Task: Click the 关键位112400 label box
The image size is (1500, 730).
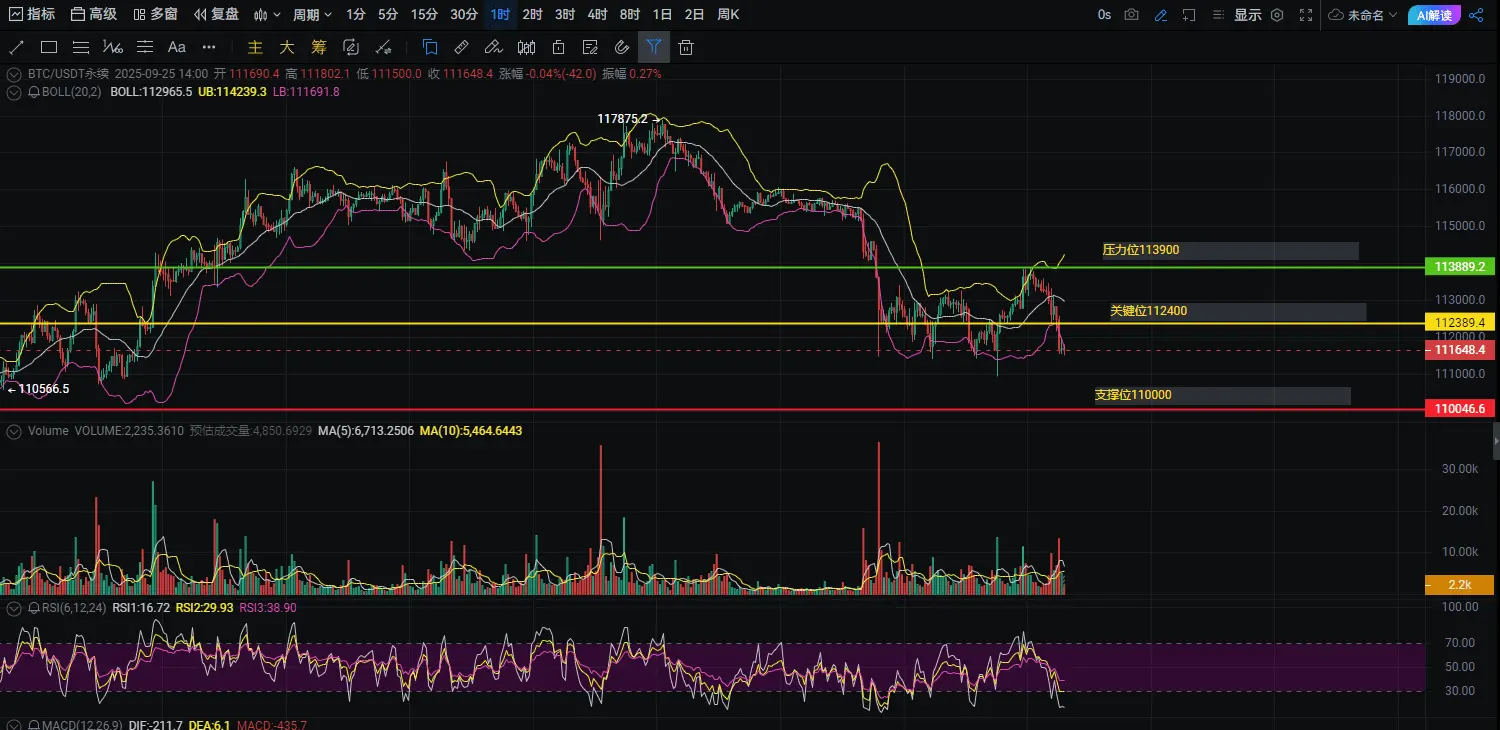Action: coord(1237,312)
